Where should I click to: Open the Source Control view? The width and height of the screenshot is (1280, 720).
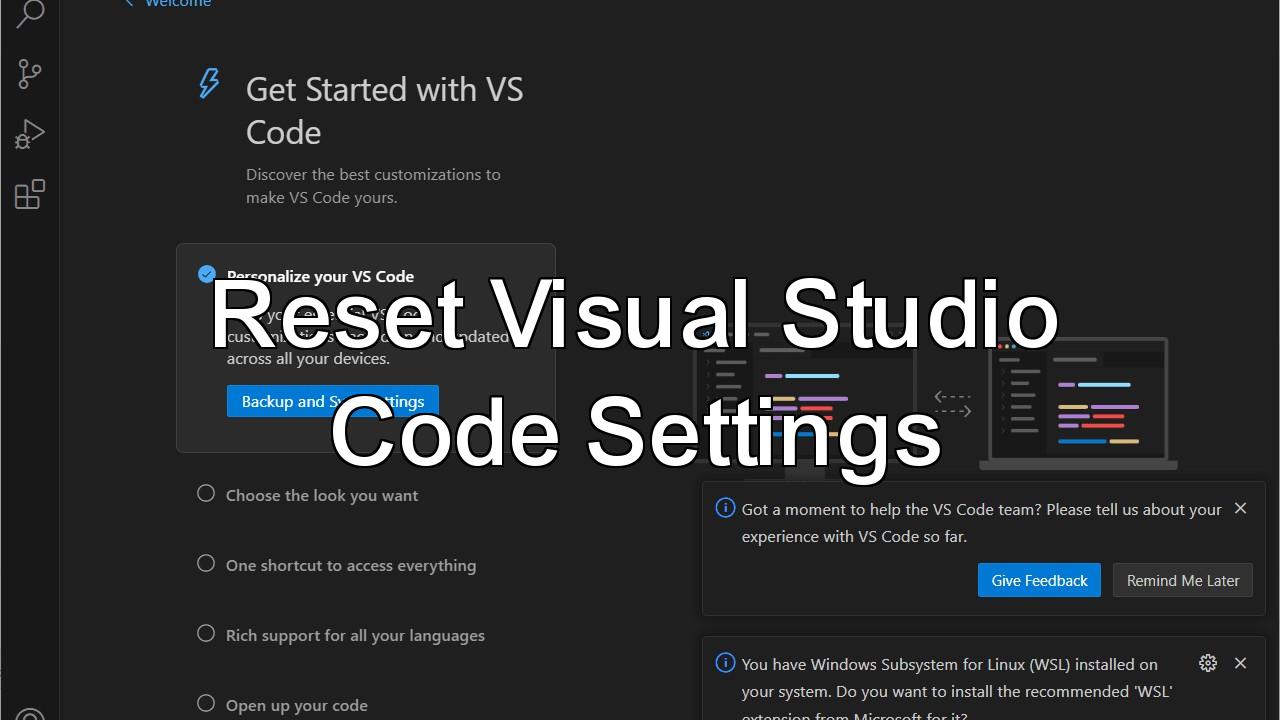pyautogui.click(x=30, y=73)
